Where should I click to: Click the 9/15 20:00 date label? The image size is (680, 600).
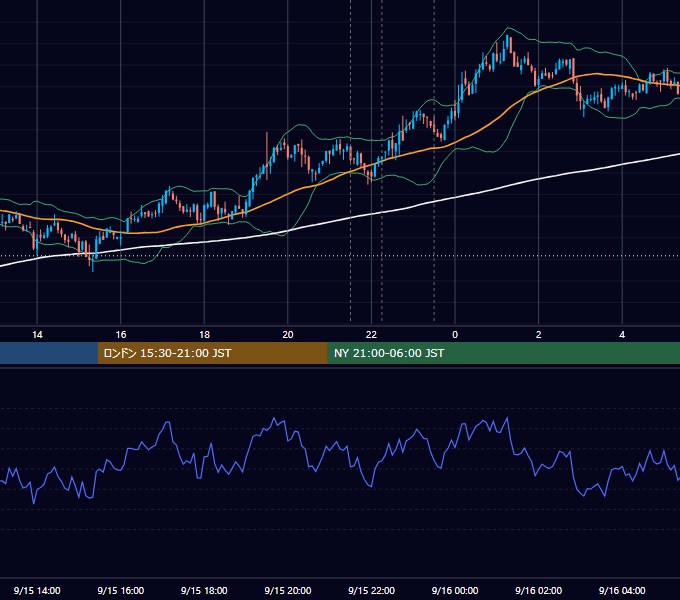288,590
